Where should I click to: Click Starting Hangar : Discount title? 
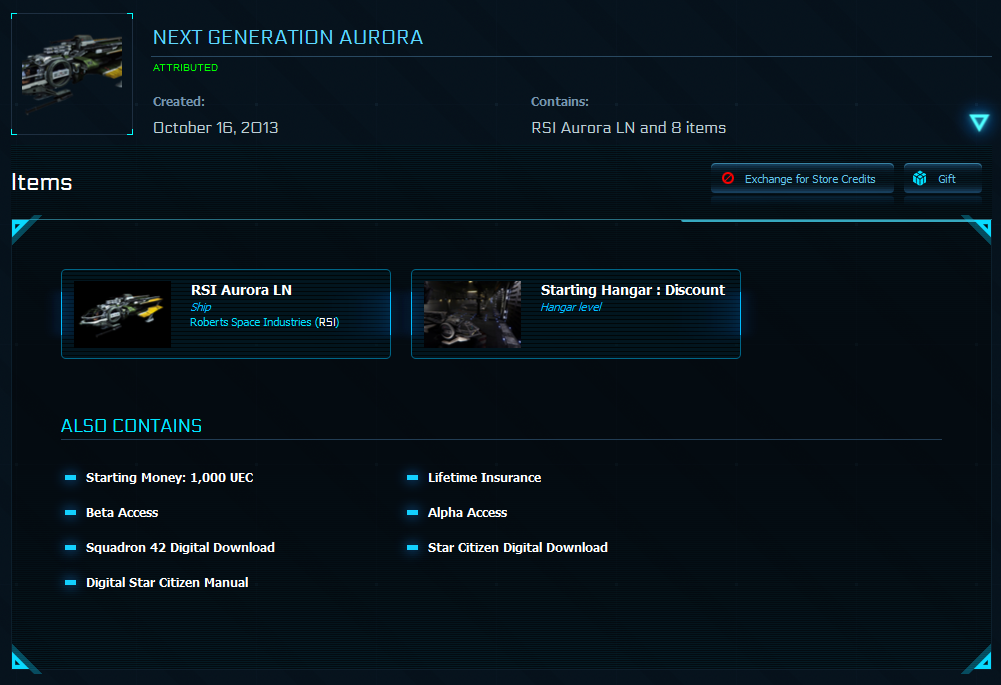coord(633,290)
